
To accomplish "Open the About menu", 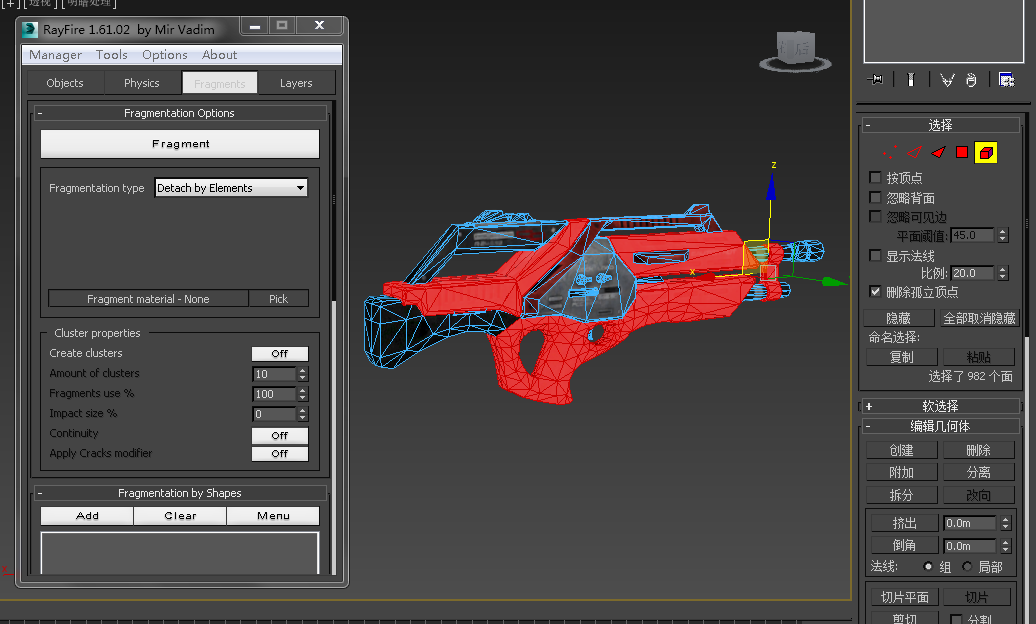I will click(219, 55).
